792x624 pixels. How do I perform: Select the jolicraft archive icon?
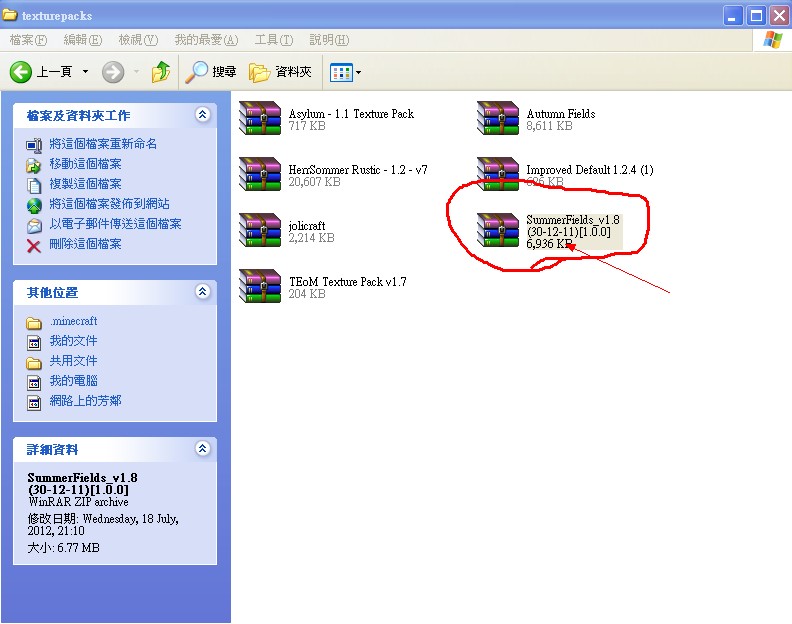[x=260, y=230]
